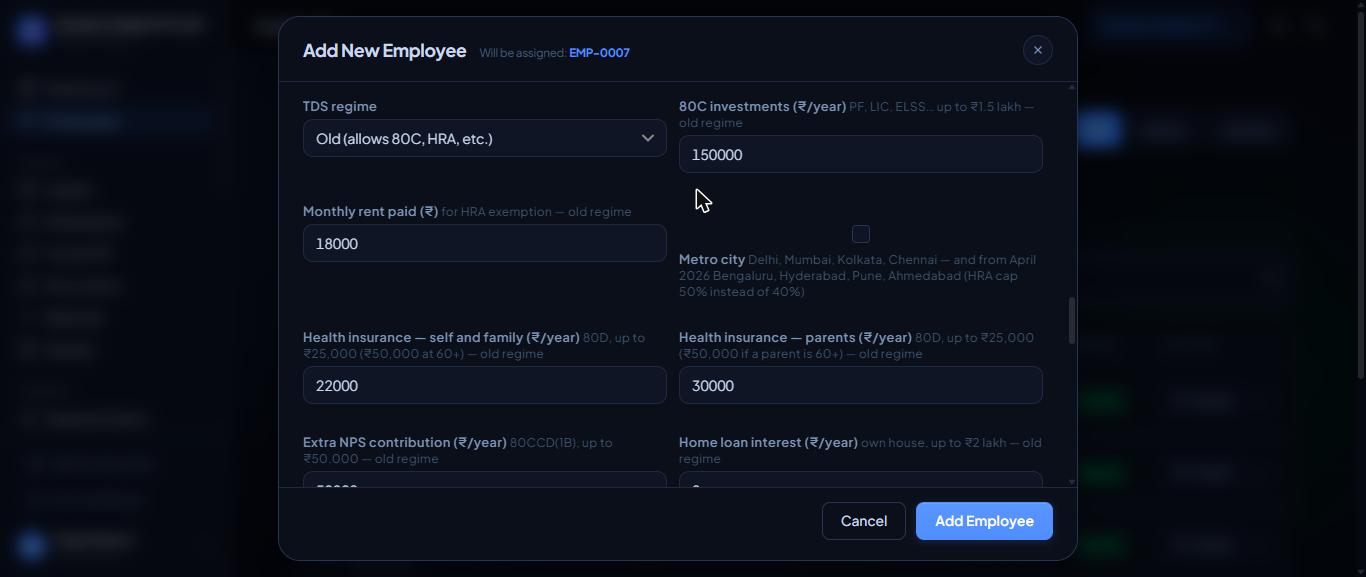Click the EMP-0007 employee ID

click(x=599, y=53)
